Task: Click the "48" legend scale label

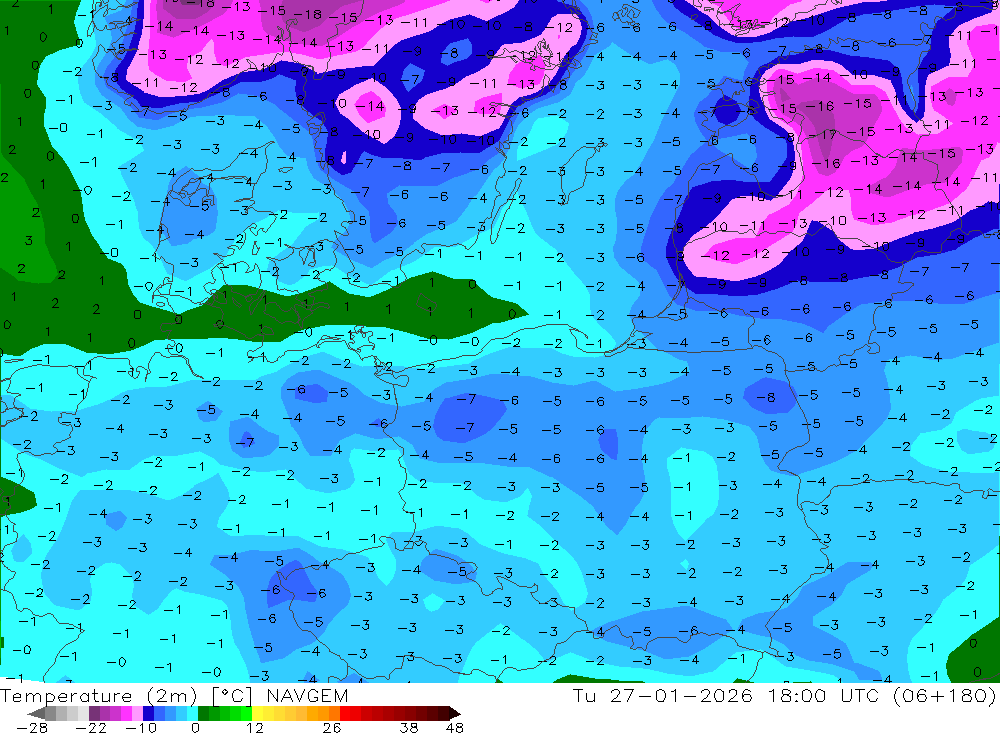Action: 455,728
